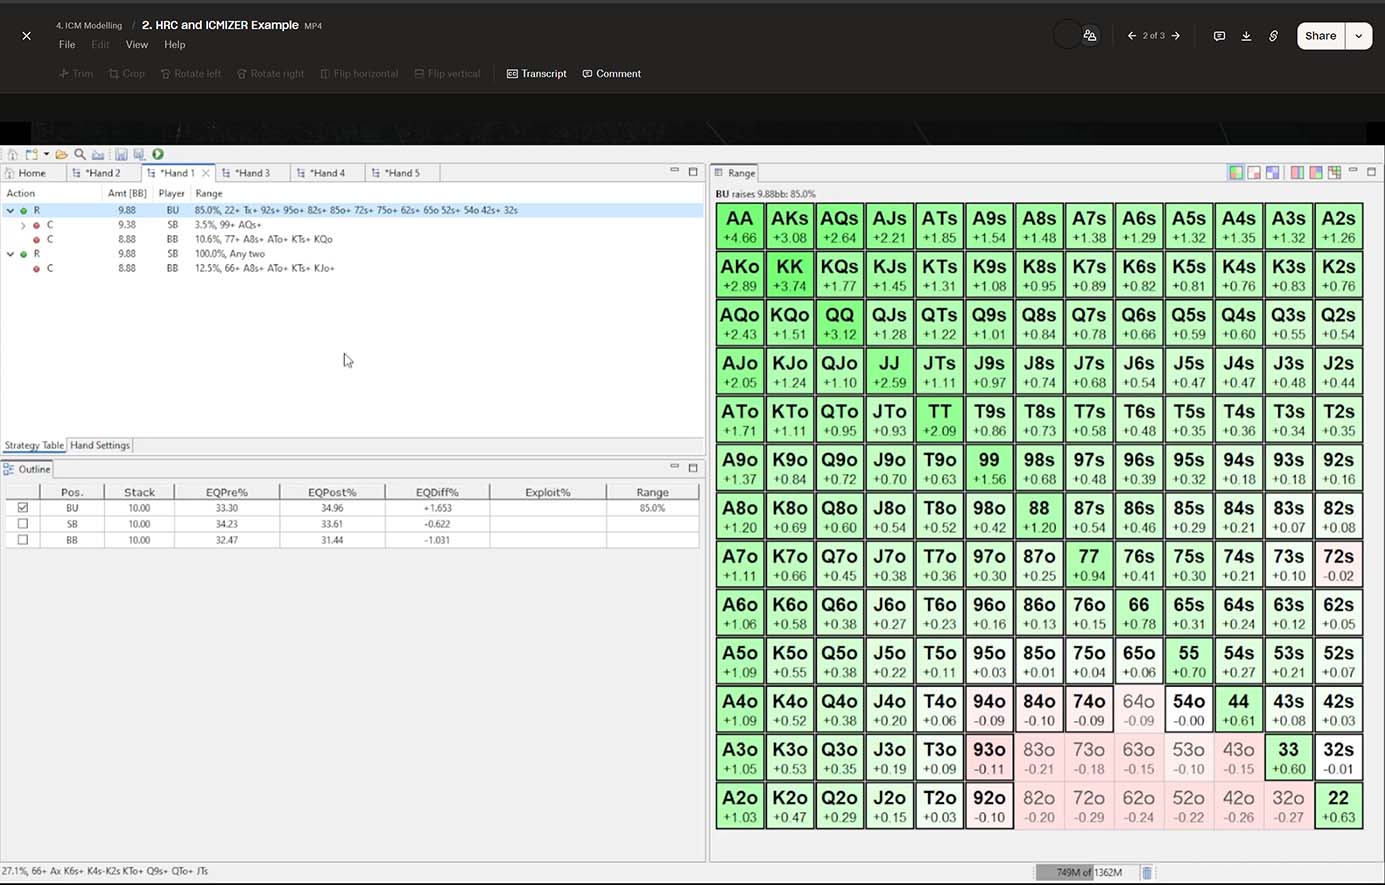The width and height of the screenshot is (1385, 885).
Task: Uncheck the BU position checkbox
Action: click(x=23, y=508)
